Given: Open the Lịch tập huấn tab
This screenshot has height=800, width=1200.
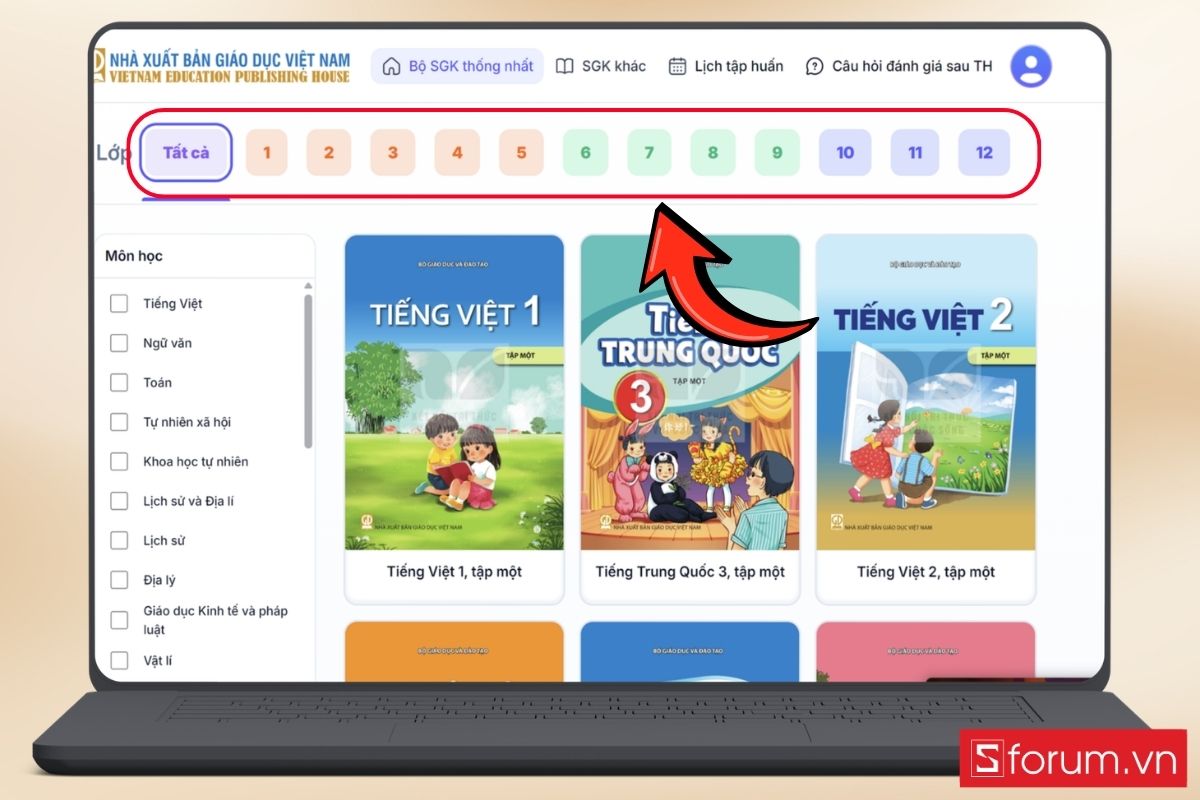Looking at the screenshot, I should click(x=725, y=66).
